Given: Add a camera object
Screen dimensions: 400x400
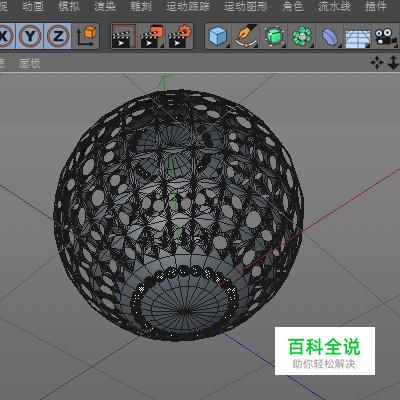Looking at the screenshot, I should tap(385, 36).
